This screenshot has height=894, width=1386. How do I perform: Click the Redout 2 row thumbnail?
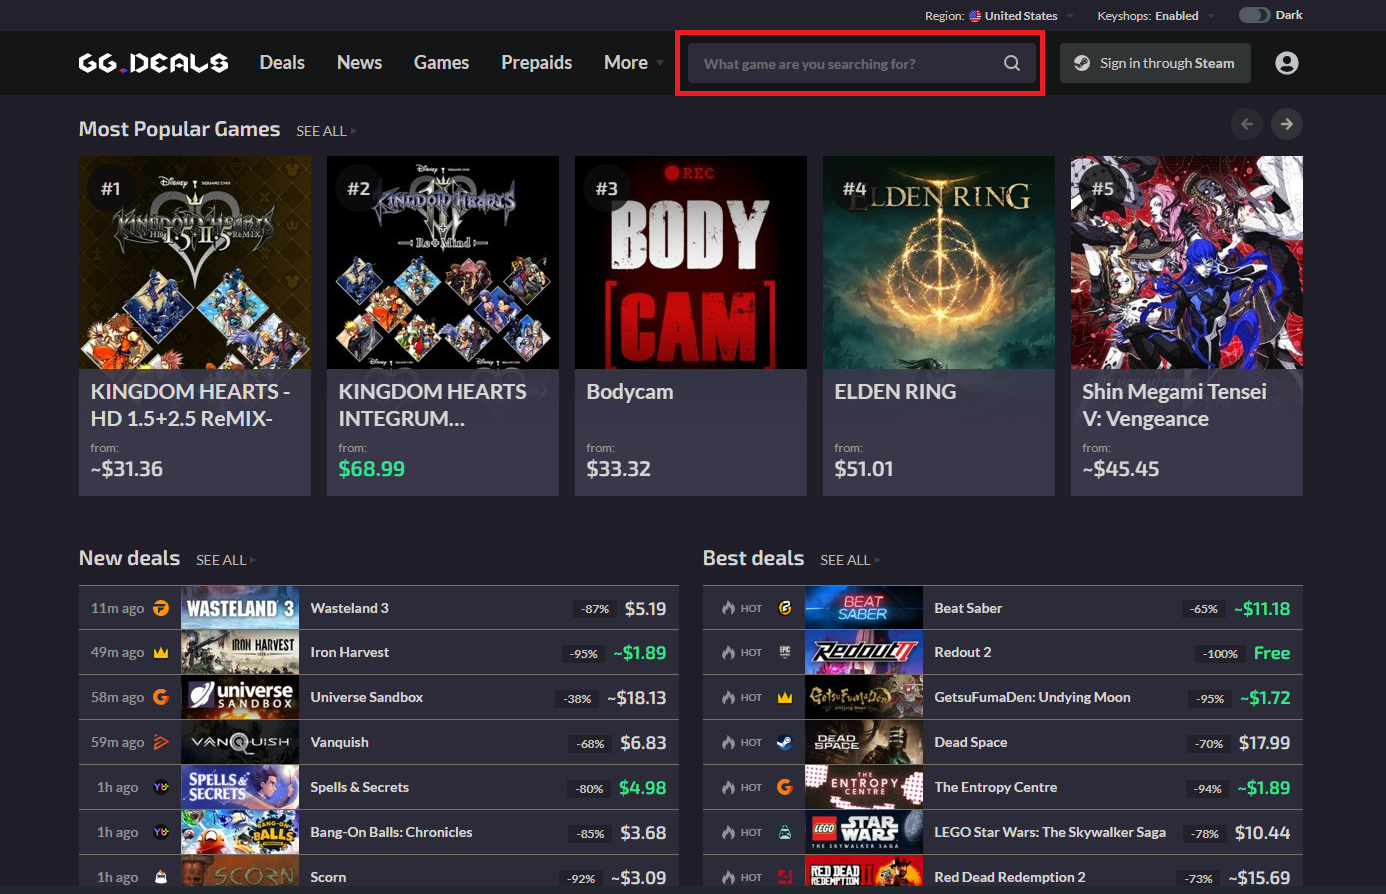coord(864,652)
